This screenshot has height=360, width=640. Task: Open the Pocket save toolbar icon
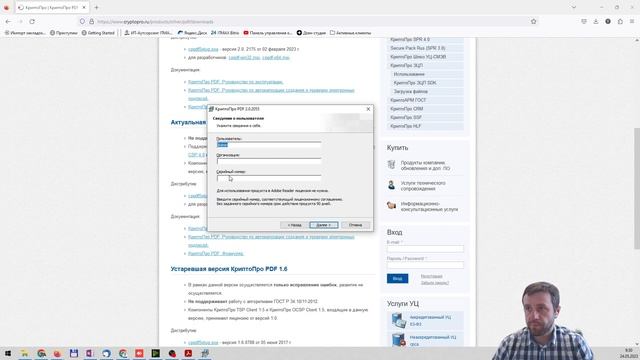(584, 21)
